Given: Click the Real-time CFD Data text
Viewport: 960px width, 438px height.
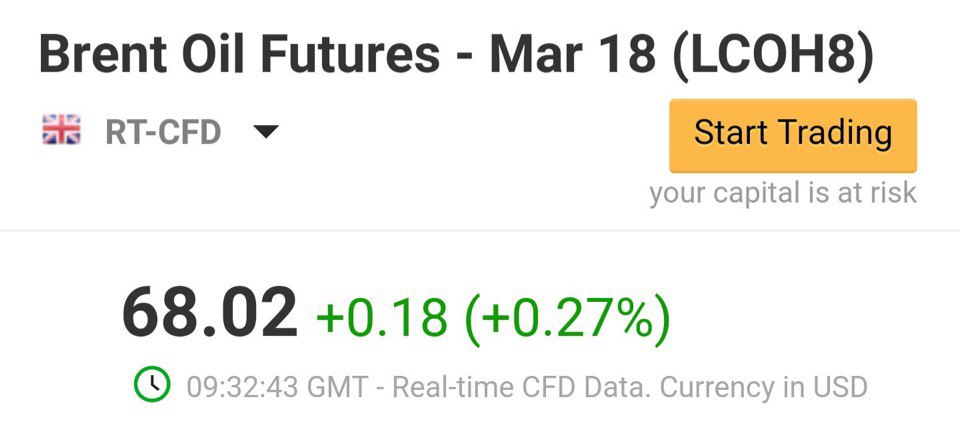Looking at the screenshot, I should [x=522, y=387].
